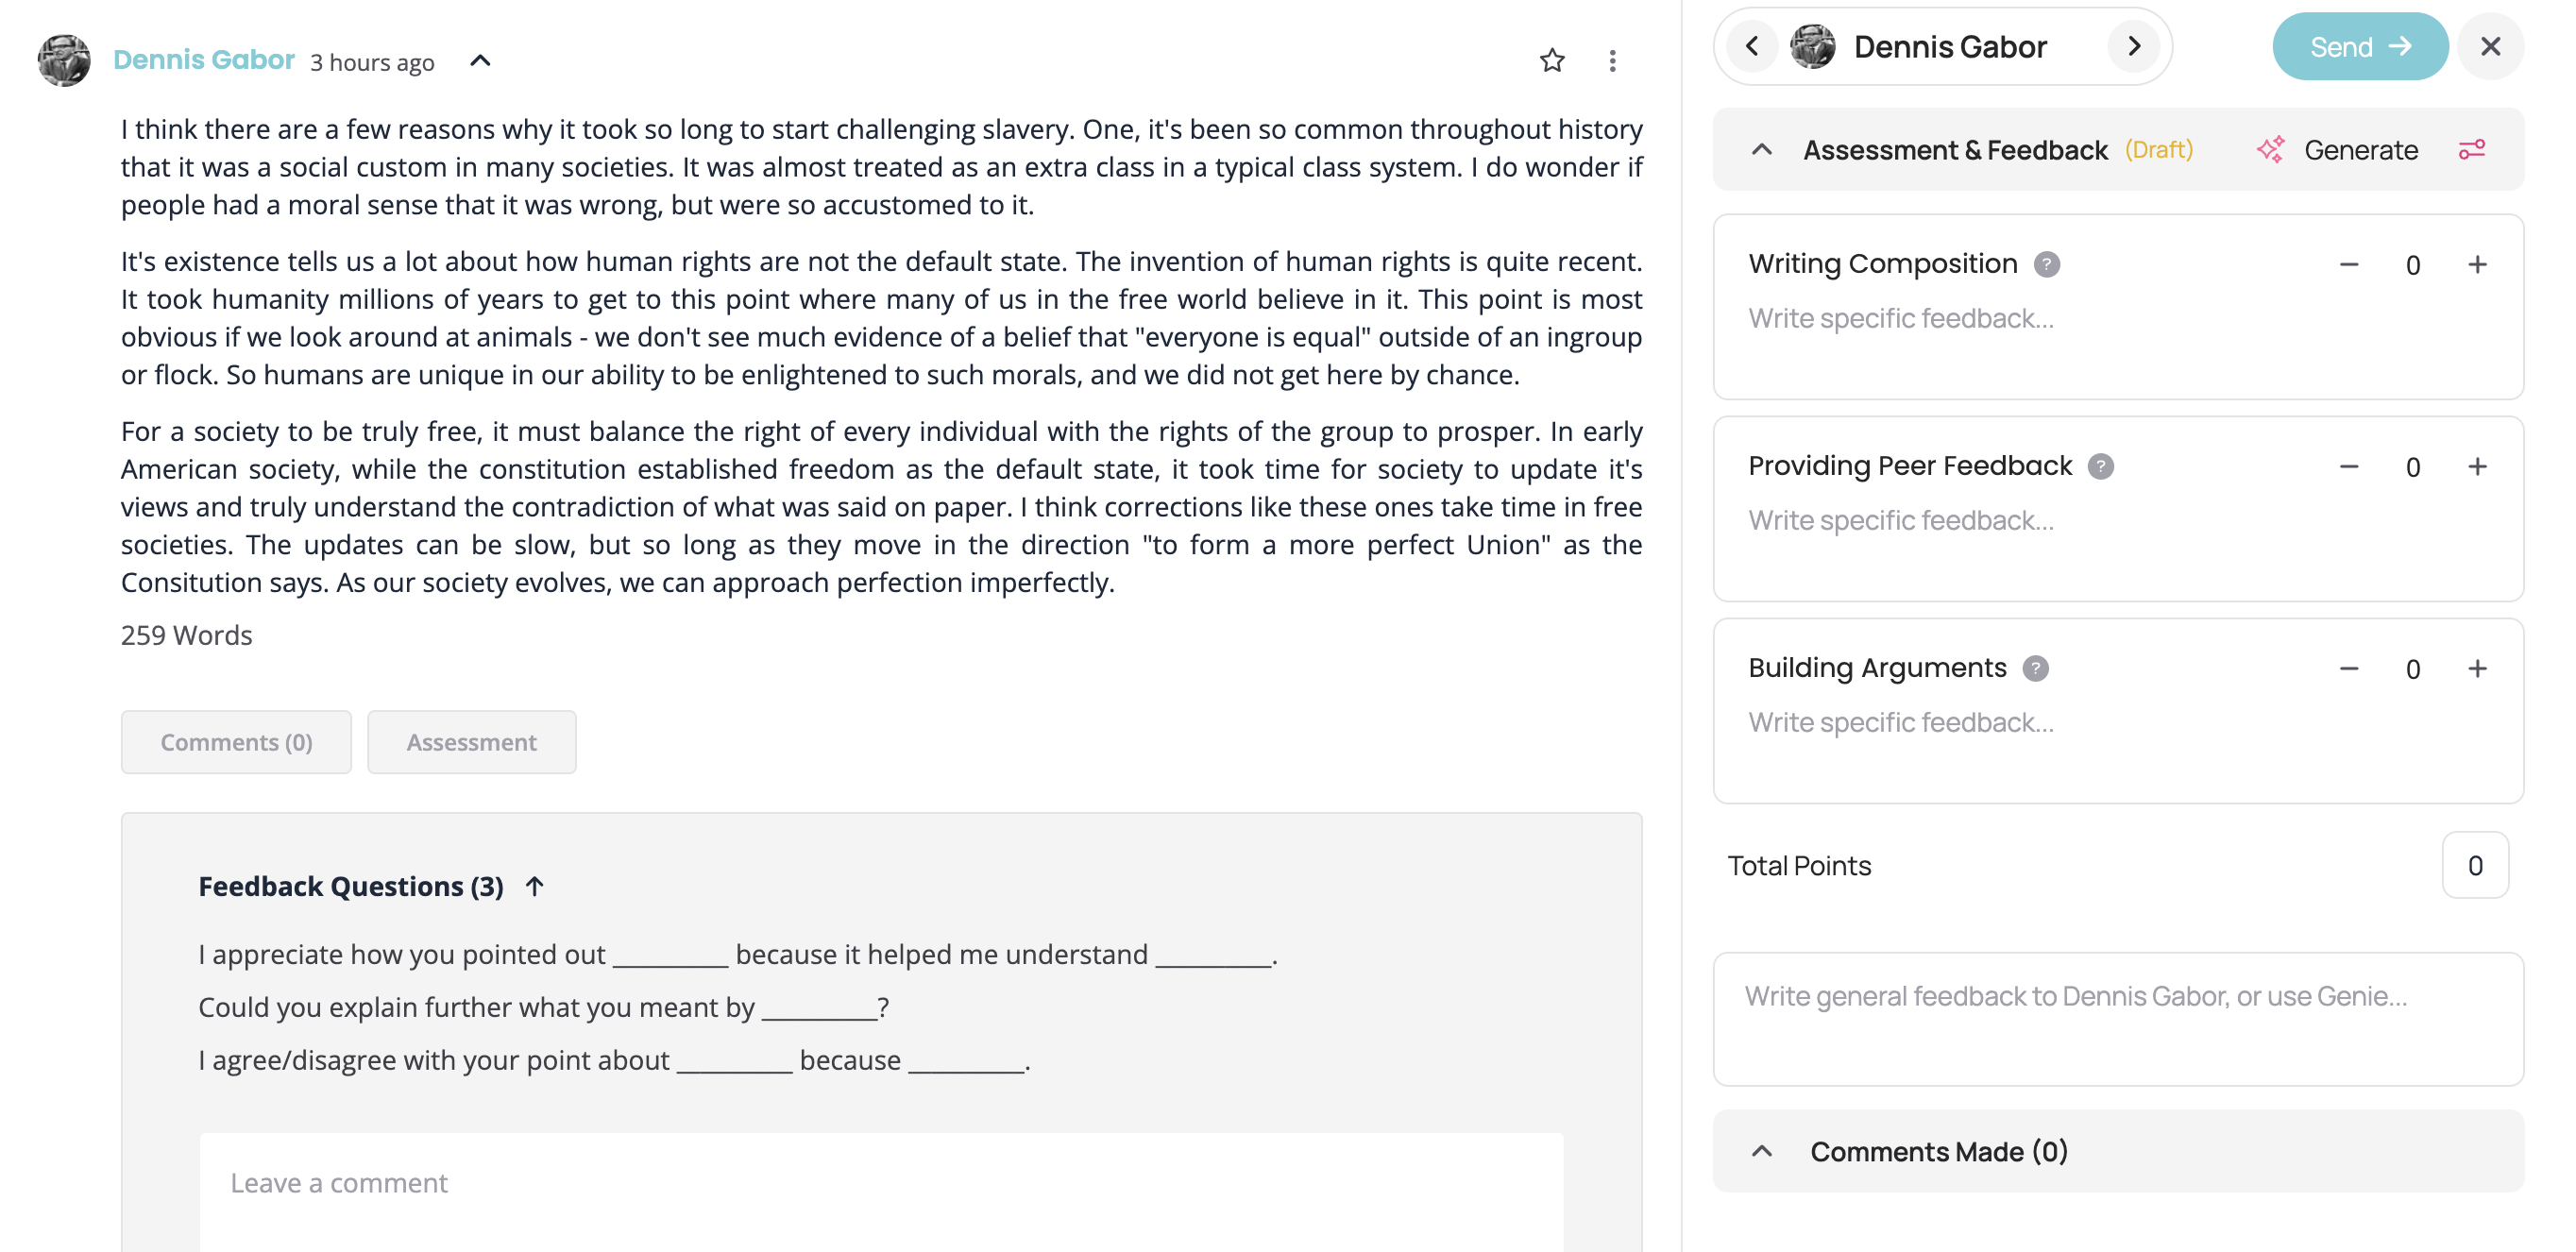Decrease Providing Peer Feedback score
This screenshot has height=1252, width=2576.
point(2349,467)
